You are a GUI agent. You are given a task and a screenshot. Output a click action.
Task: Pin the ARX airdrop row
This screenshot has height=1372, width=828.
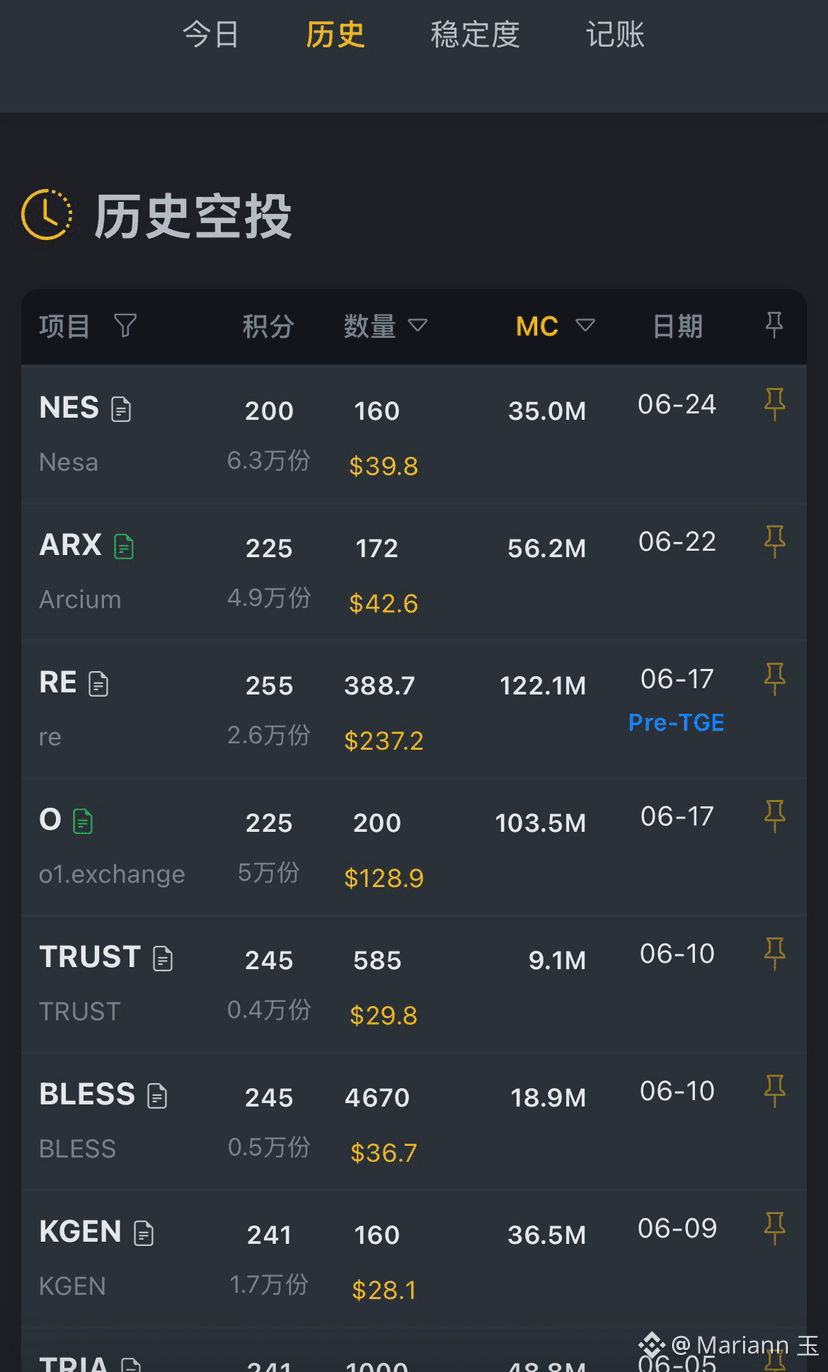pyautogui.click(x=774, y=541)
